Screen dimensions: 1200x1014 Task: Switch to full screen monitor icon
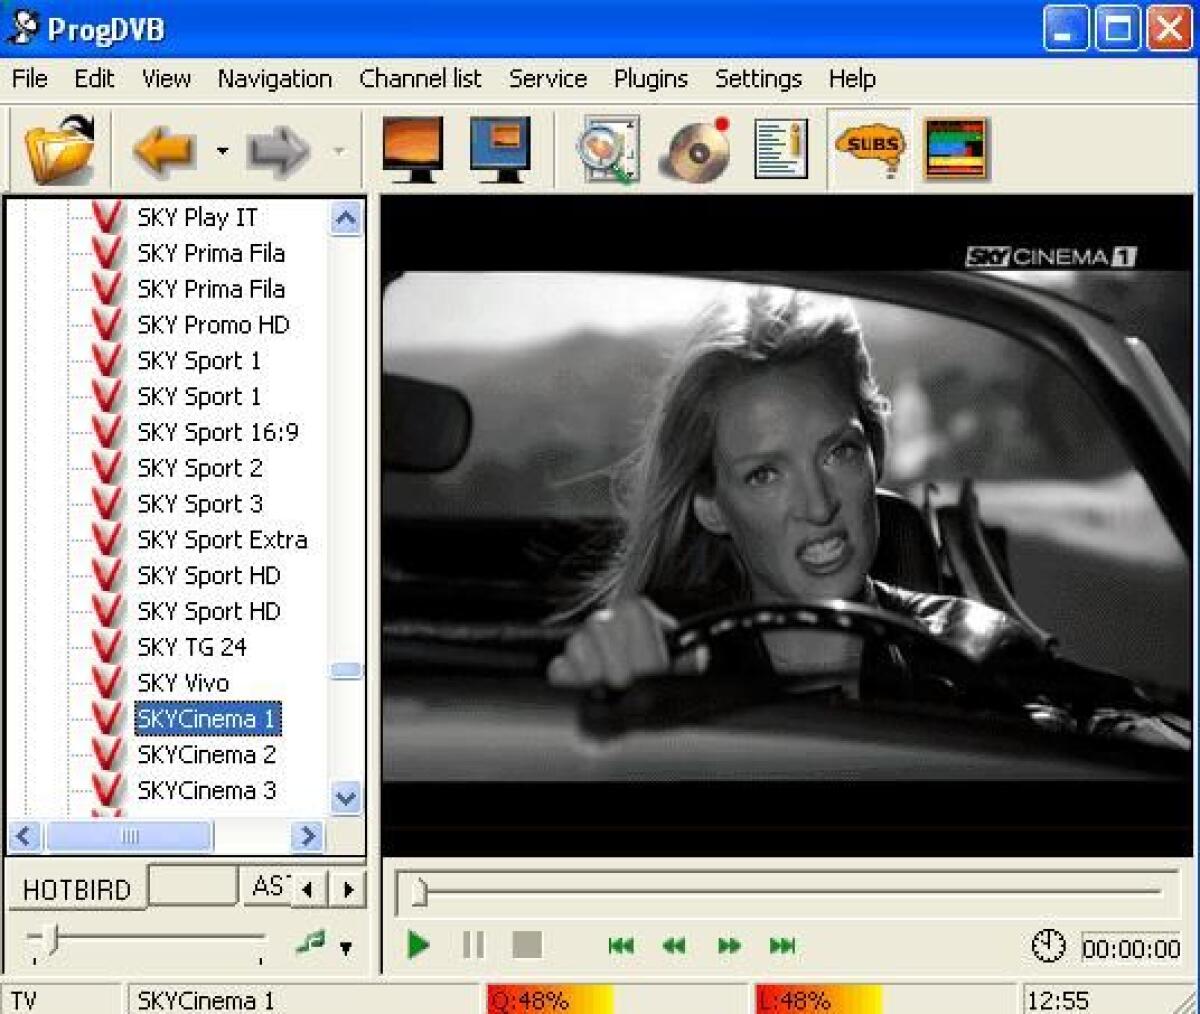point(412,148)
